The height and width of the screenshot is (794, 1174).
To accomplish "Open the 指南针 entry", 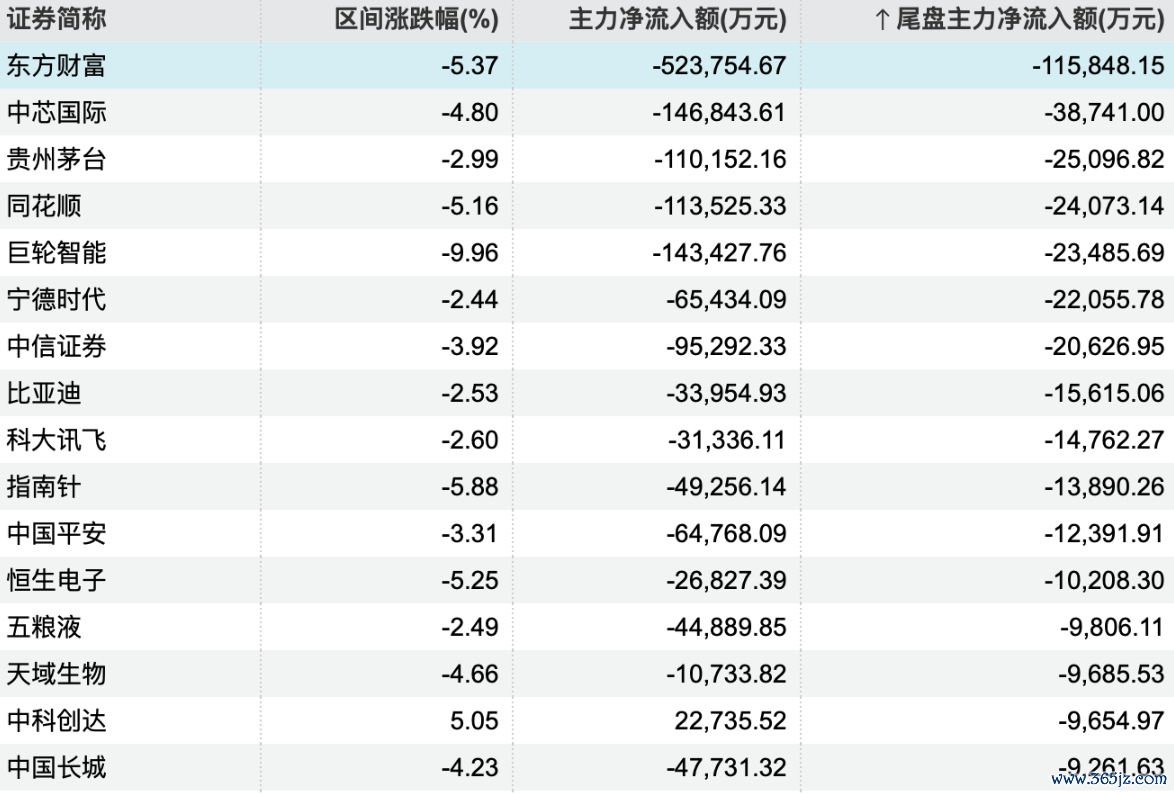I will click(x=44, y=486).
